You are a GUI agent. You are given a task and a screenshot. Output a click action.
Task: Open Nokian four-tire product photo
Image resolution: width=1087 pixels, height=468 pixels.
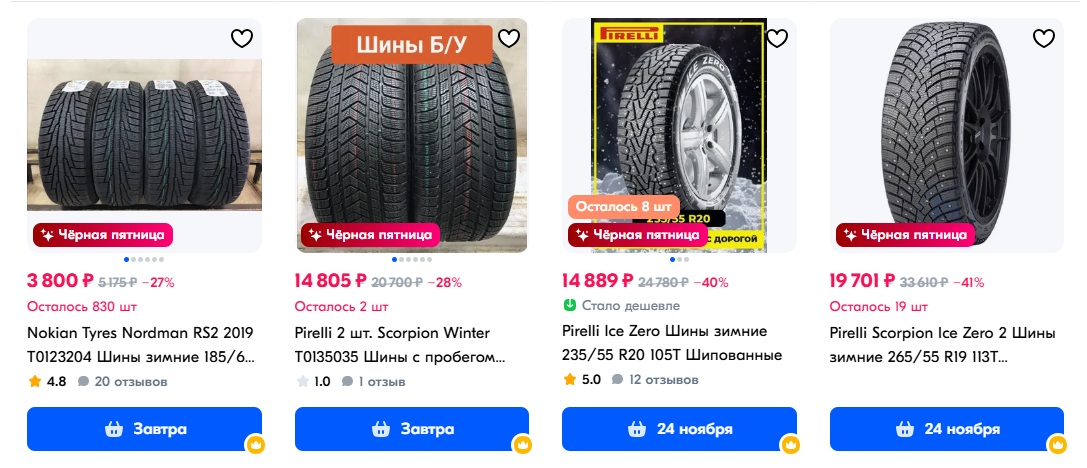tap(144, 135)
